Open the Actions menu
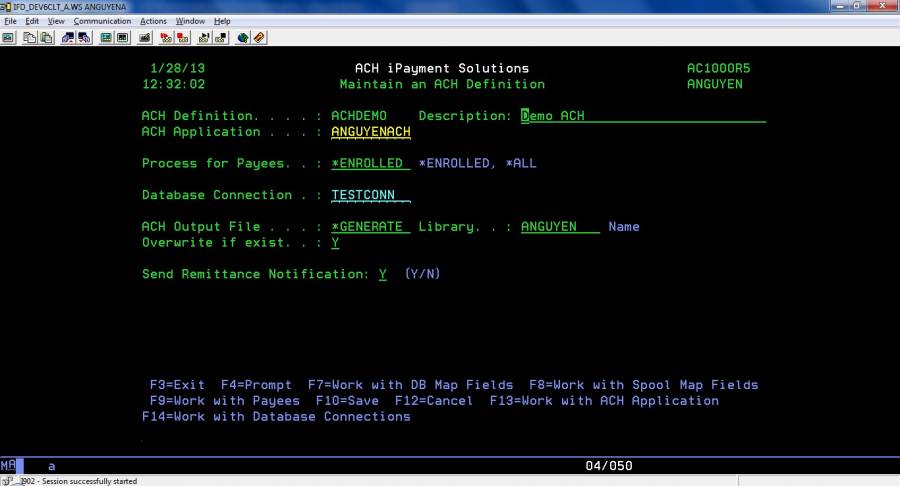 tap(153, 21)
